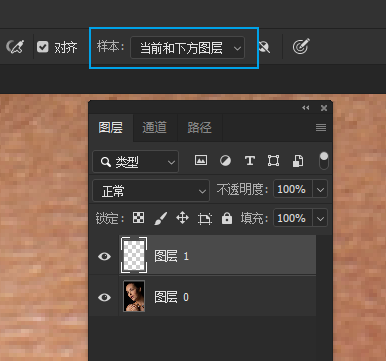Switch to the 路径 tab

[x=199, y=128]
